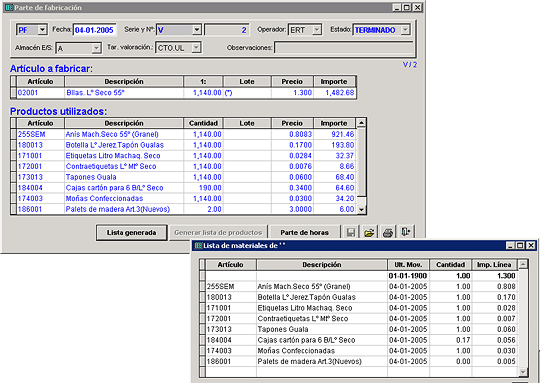Maximize the Lista de materiales window
The width and height of the screenshot is (540, 383).
point(520,245)
